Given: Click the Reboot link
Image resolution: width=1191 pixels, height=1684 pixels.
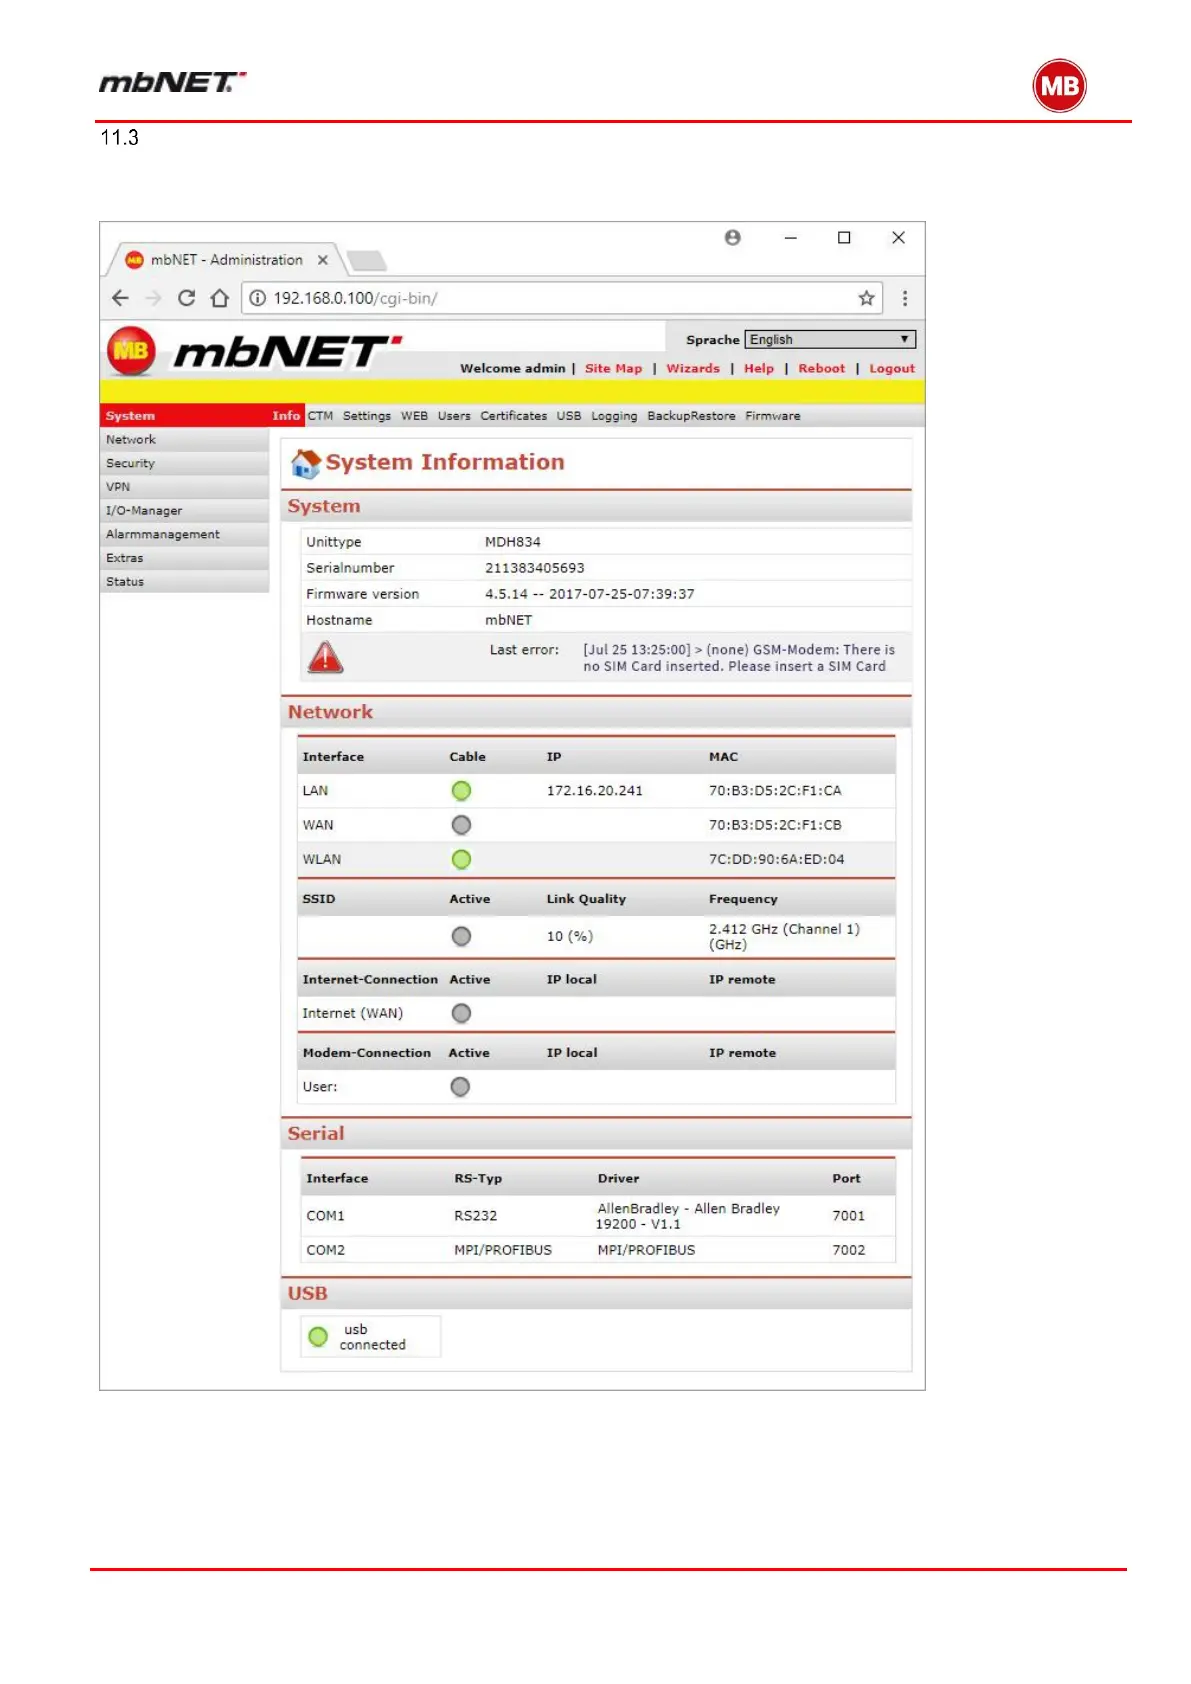Looking at the screenshot, I should pos(821,368).
